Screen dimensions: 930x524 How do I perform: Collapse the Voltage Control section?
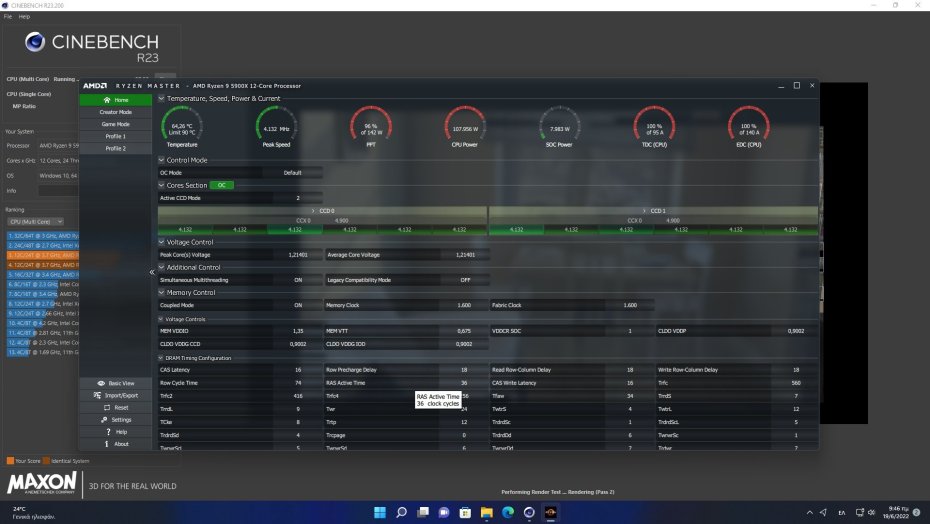tap(161, 242)
